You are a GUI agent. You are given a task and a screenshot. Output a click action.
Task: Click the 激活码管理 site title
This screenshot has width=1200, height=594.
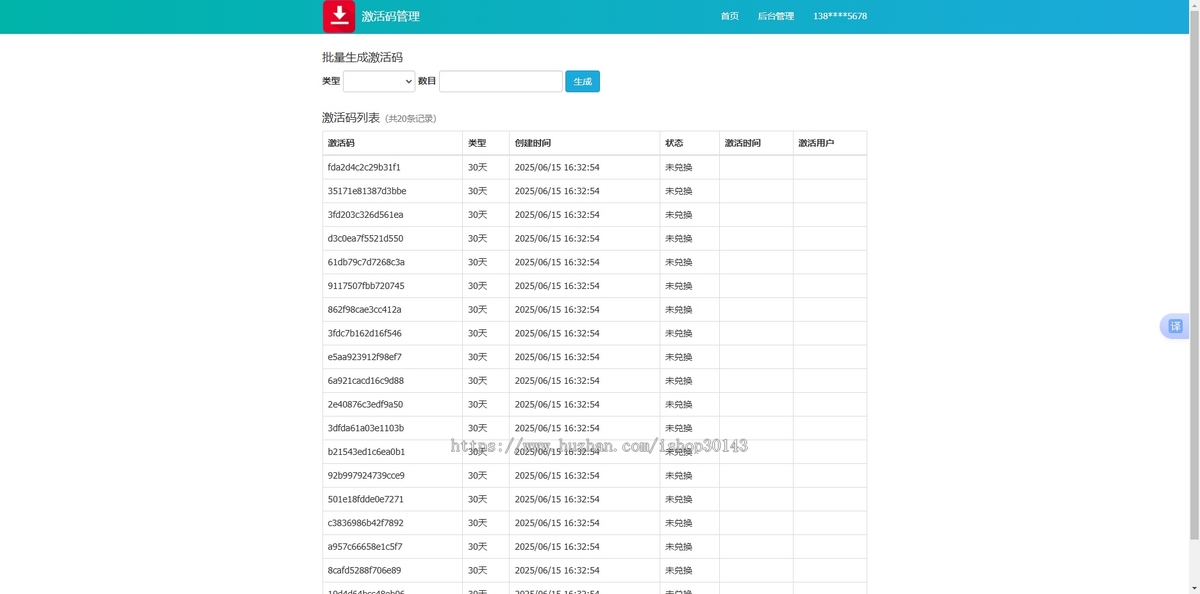coord(390,16)
